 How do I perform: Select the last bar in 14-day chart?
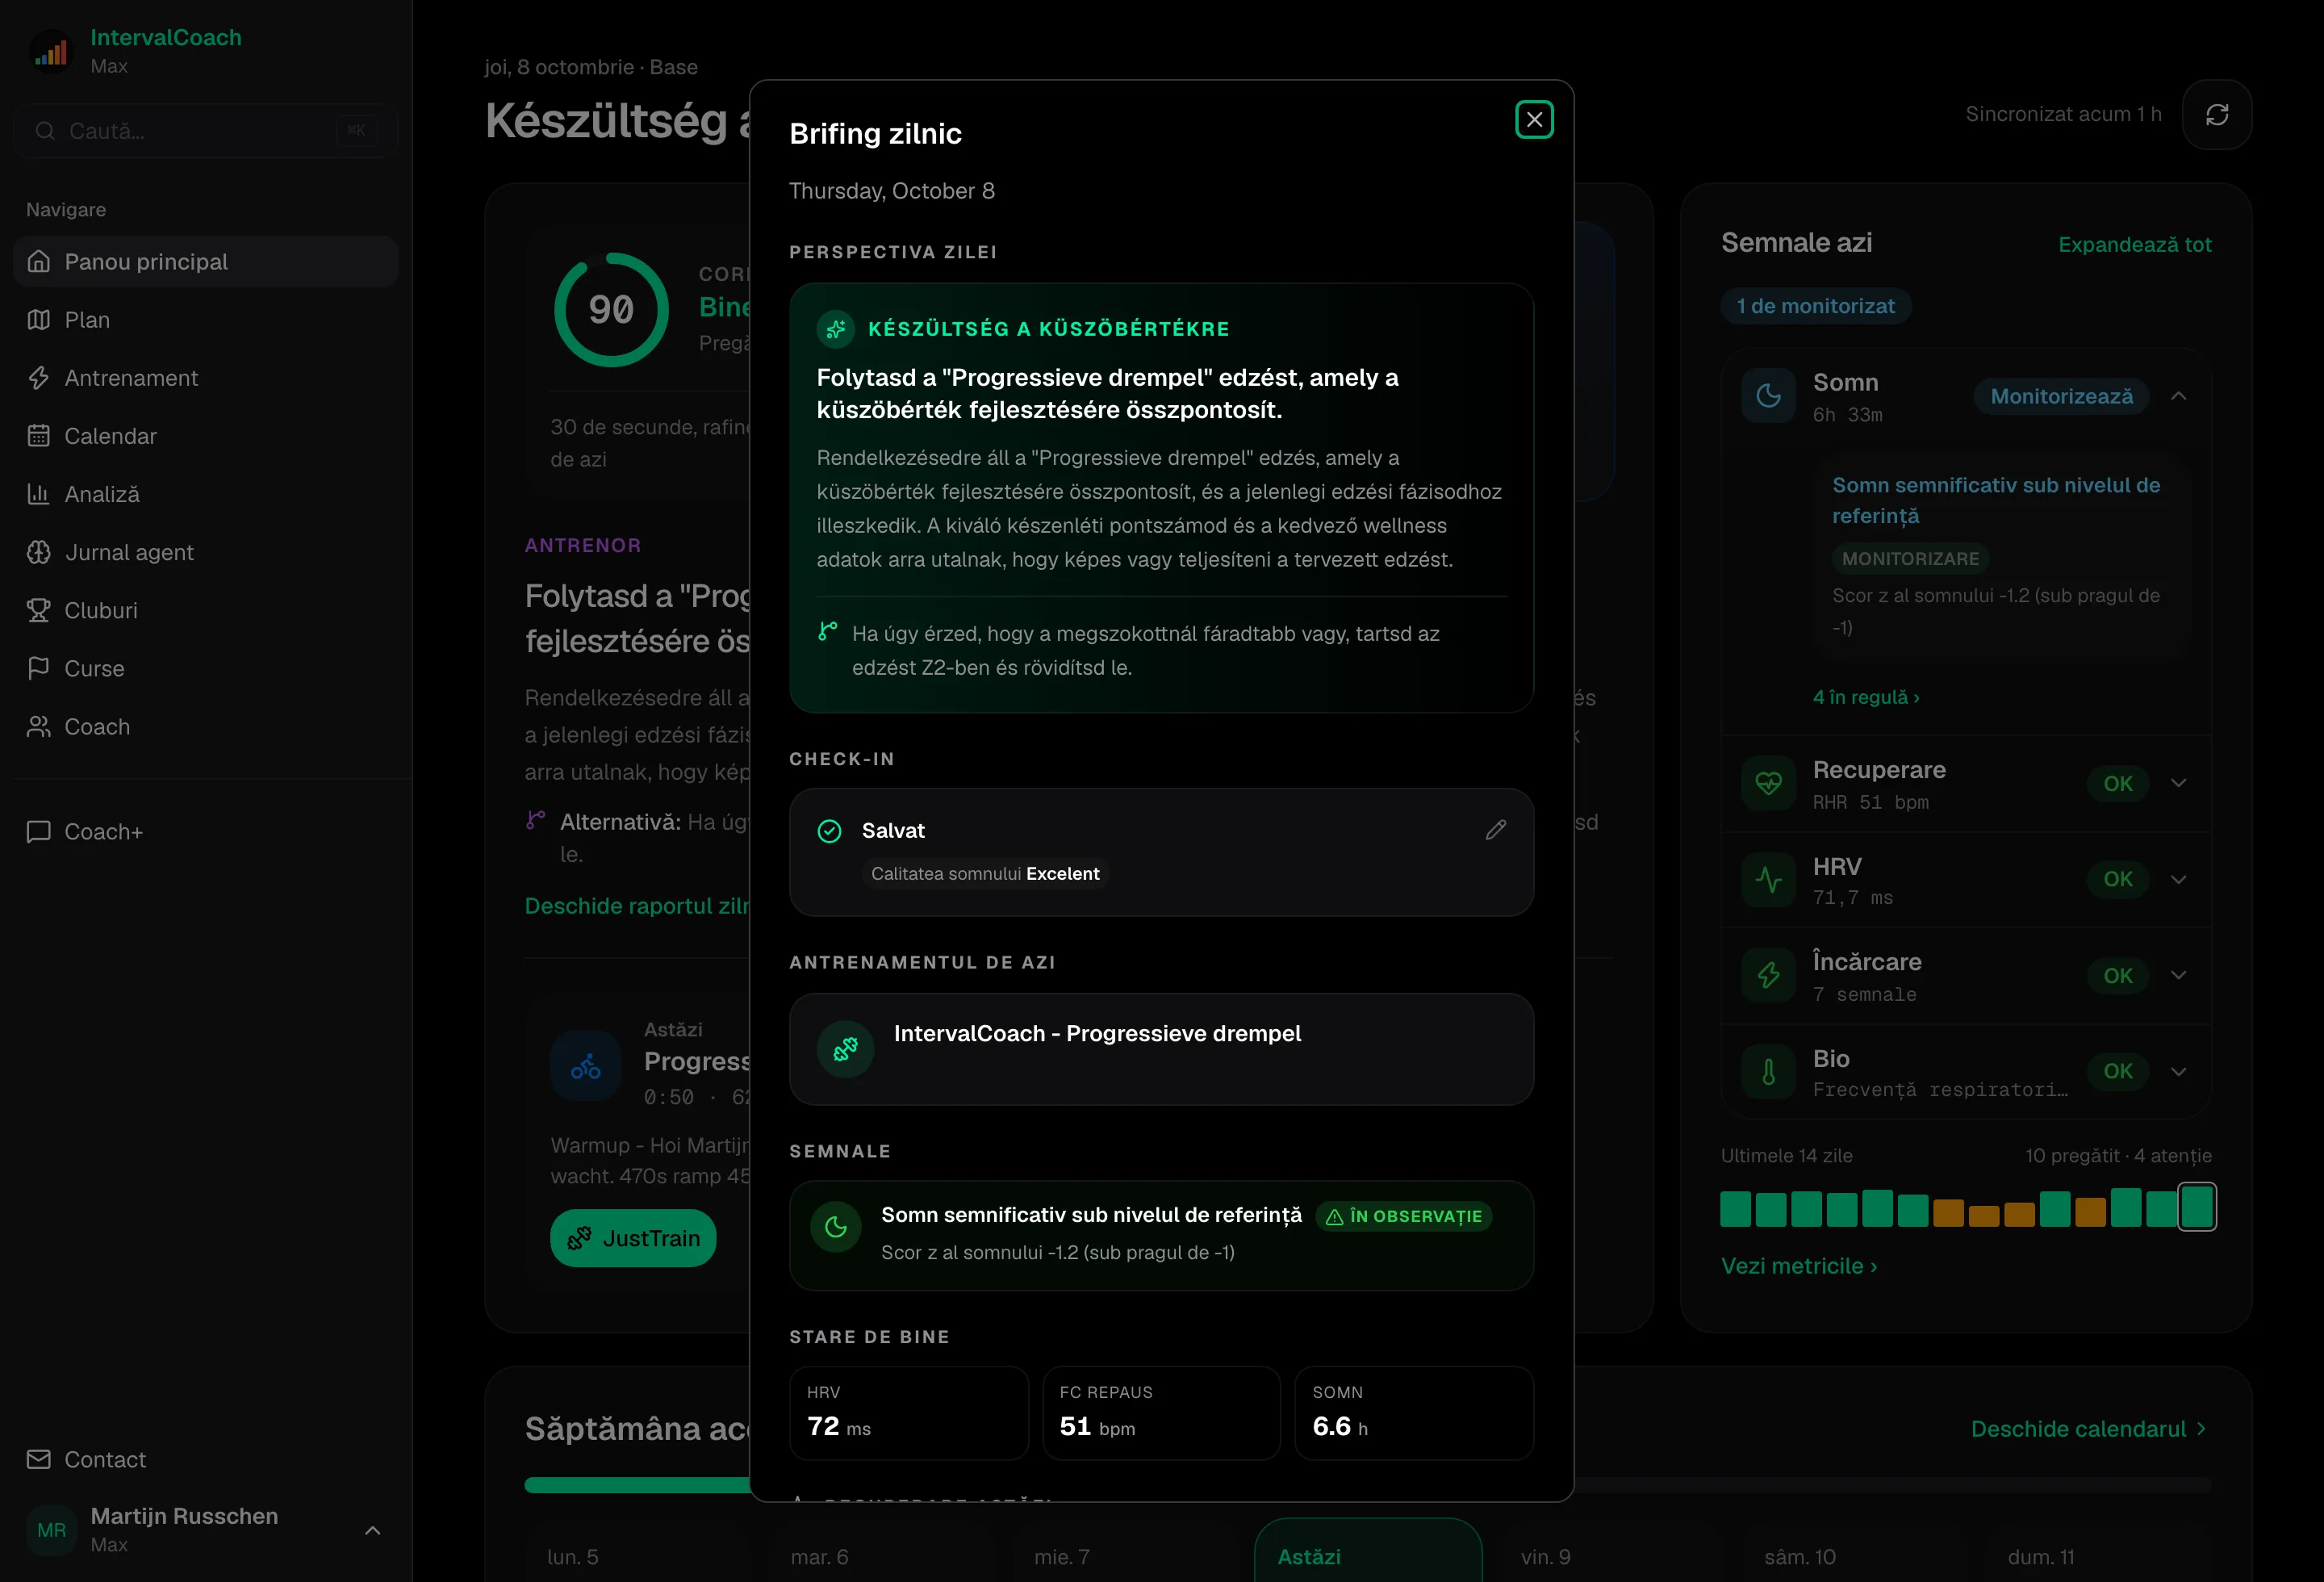click(x=2196, y=1207)
